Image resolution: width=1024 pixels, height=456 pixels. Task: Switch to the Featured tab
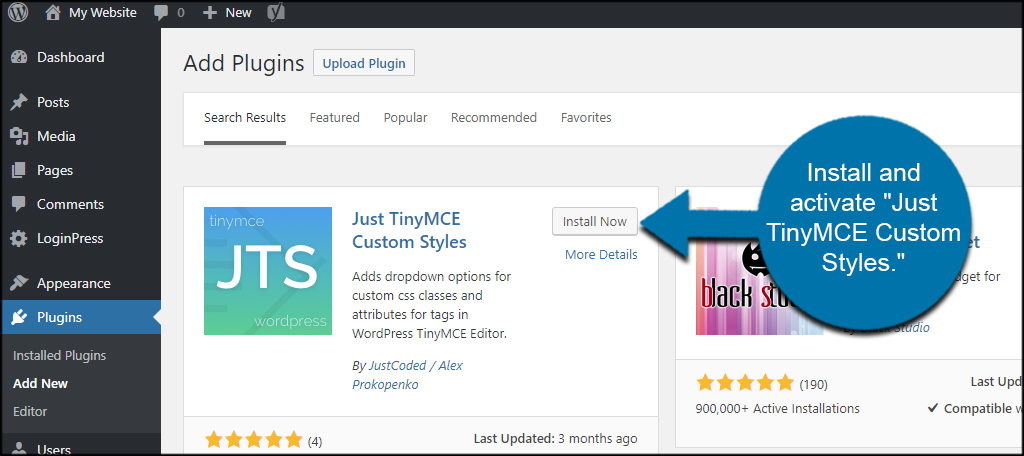click(334, 118)
